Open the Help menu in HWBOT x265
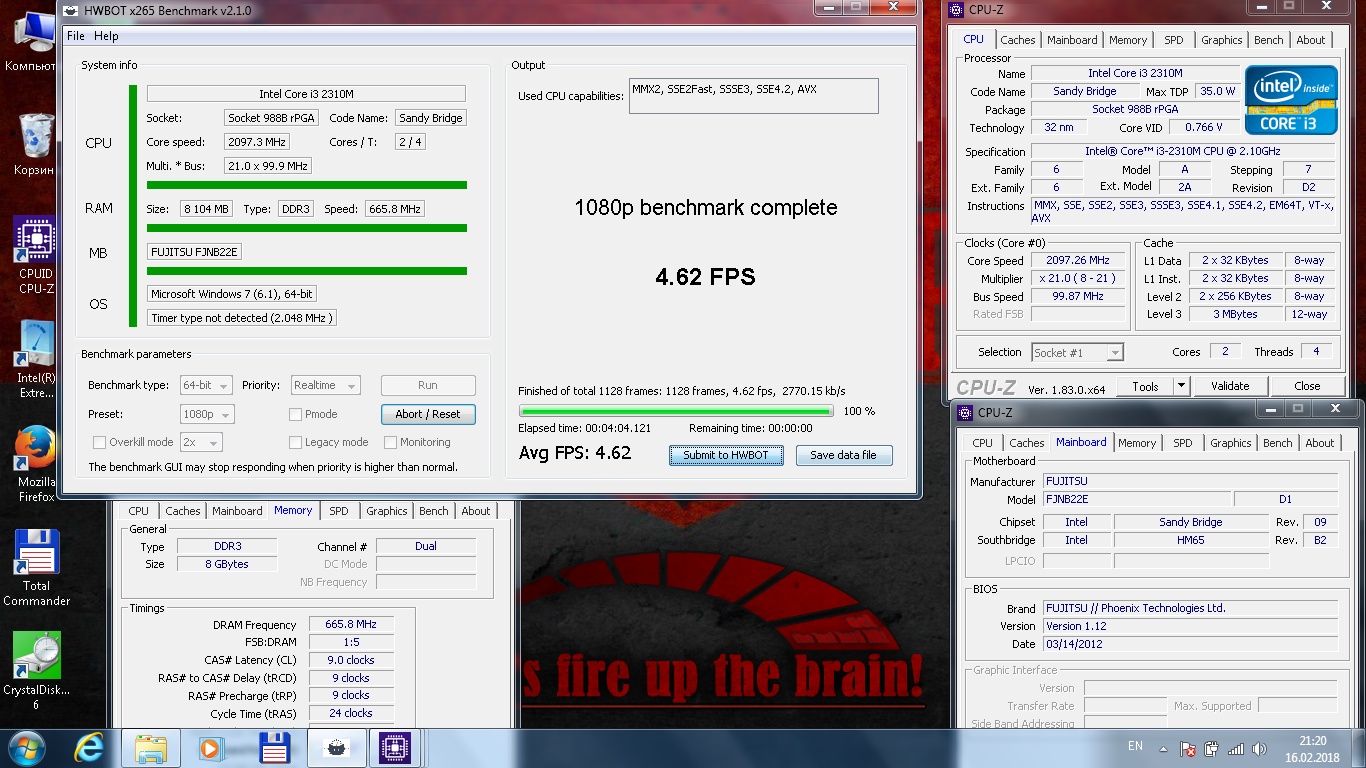 coord(106,36)
